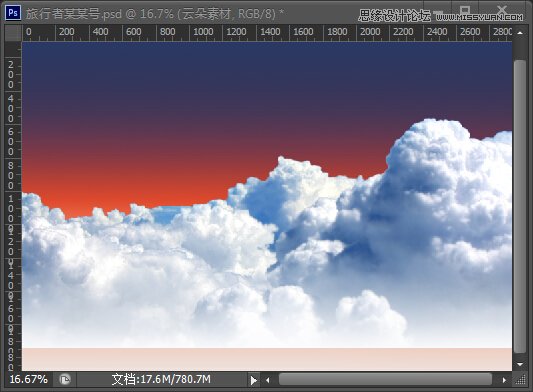Click the Photoshop Ps icon in title bar

point(13,13)
